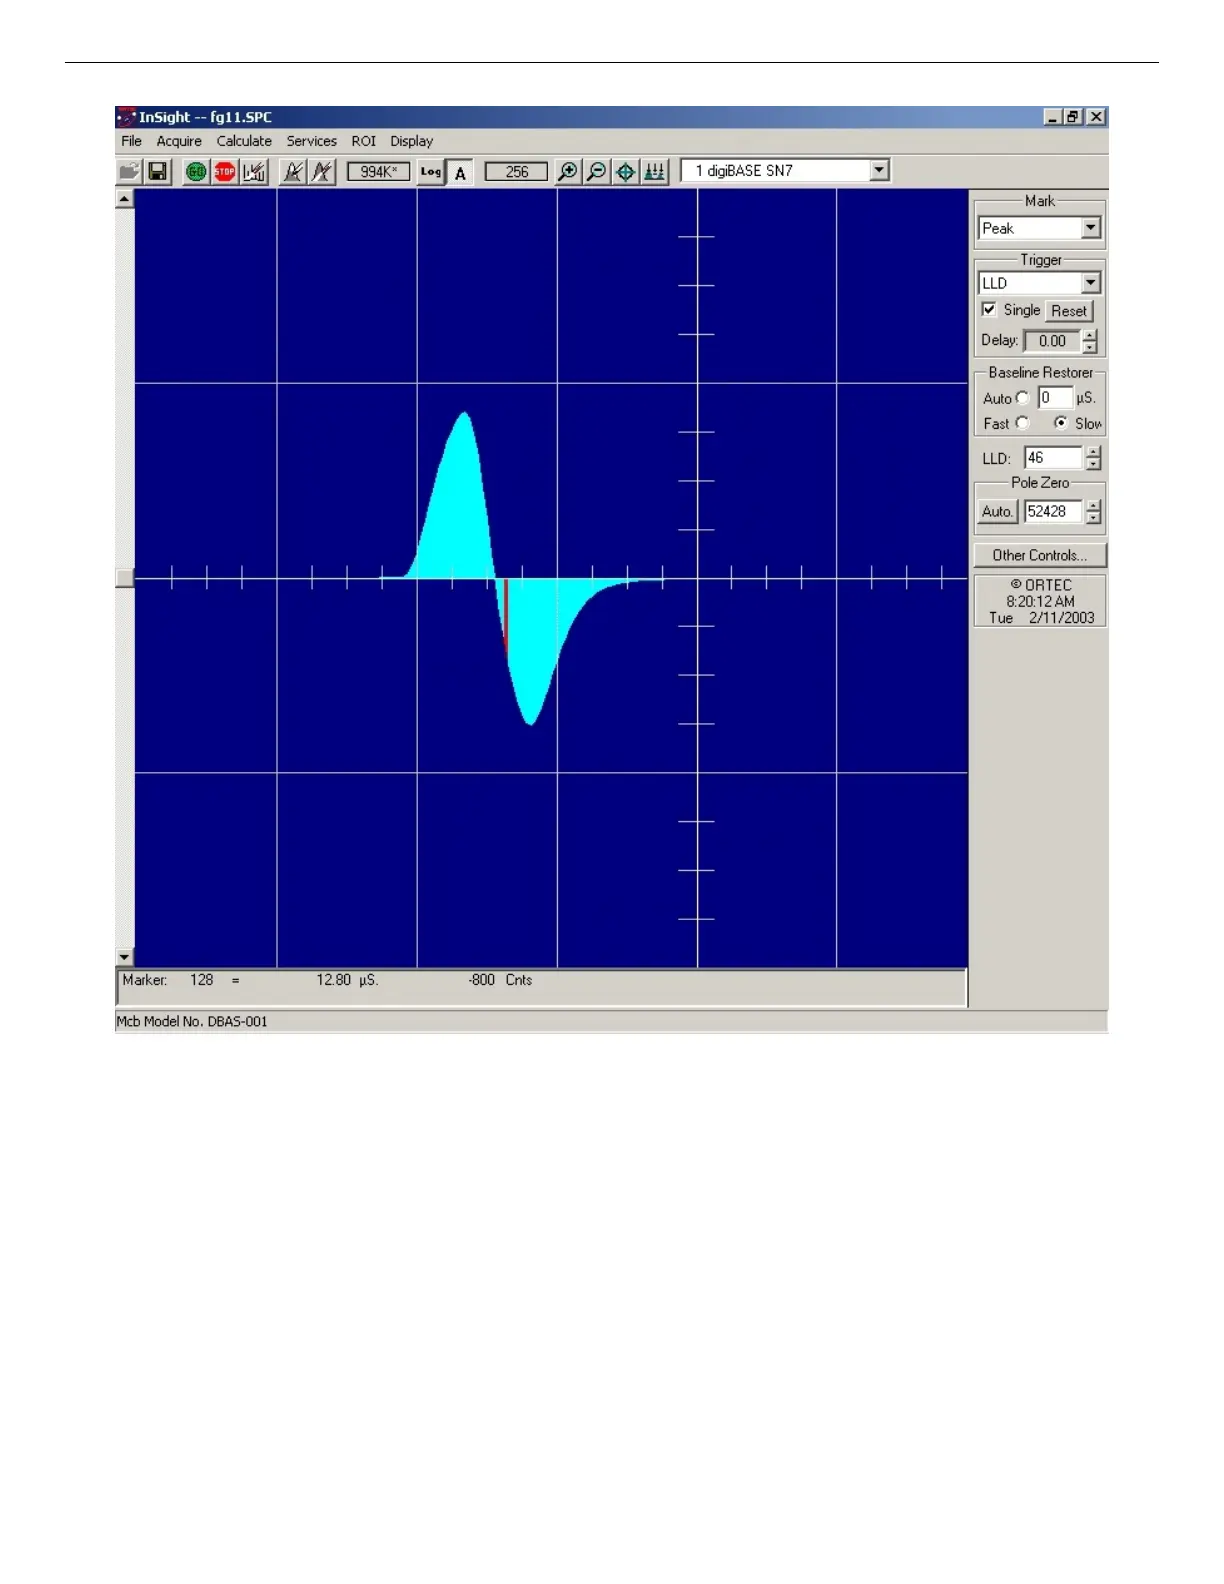Click the Pole Zero spinner arrows
The height and width of the screenshot is (1584, 1224).
click(1094, 512)
